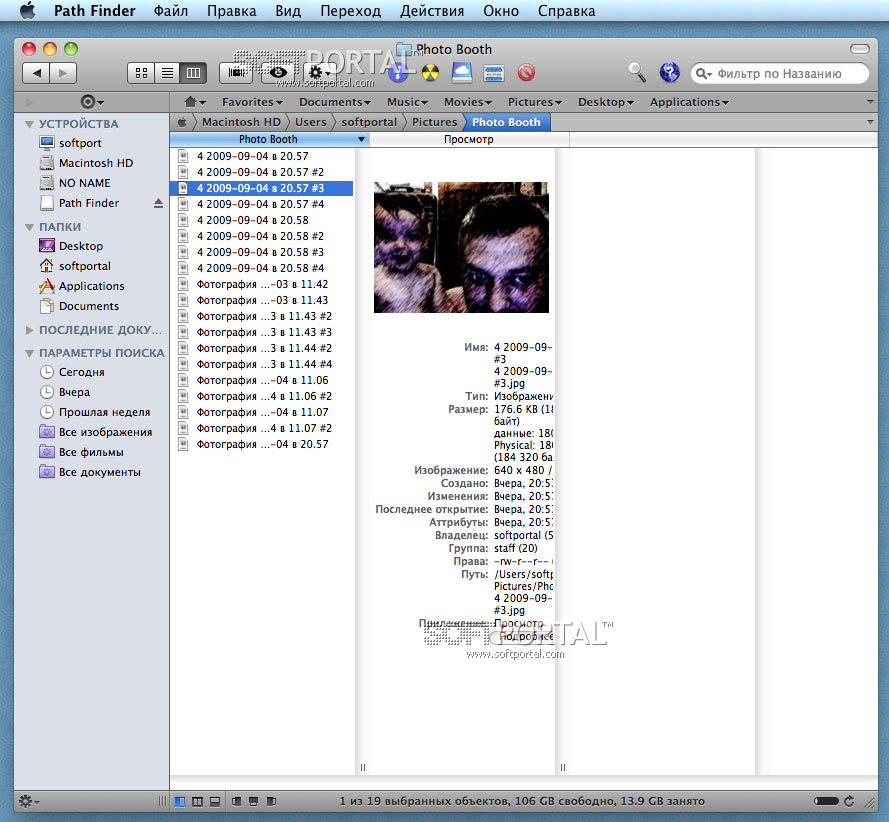Image resolution: width=889 pixels, height=822 pixels.
Task: Select file Фотография ...-04 в 20.57
Action: [261, 444]
